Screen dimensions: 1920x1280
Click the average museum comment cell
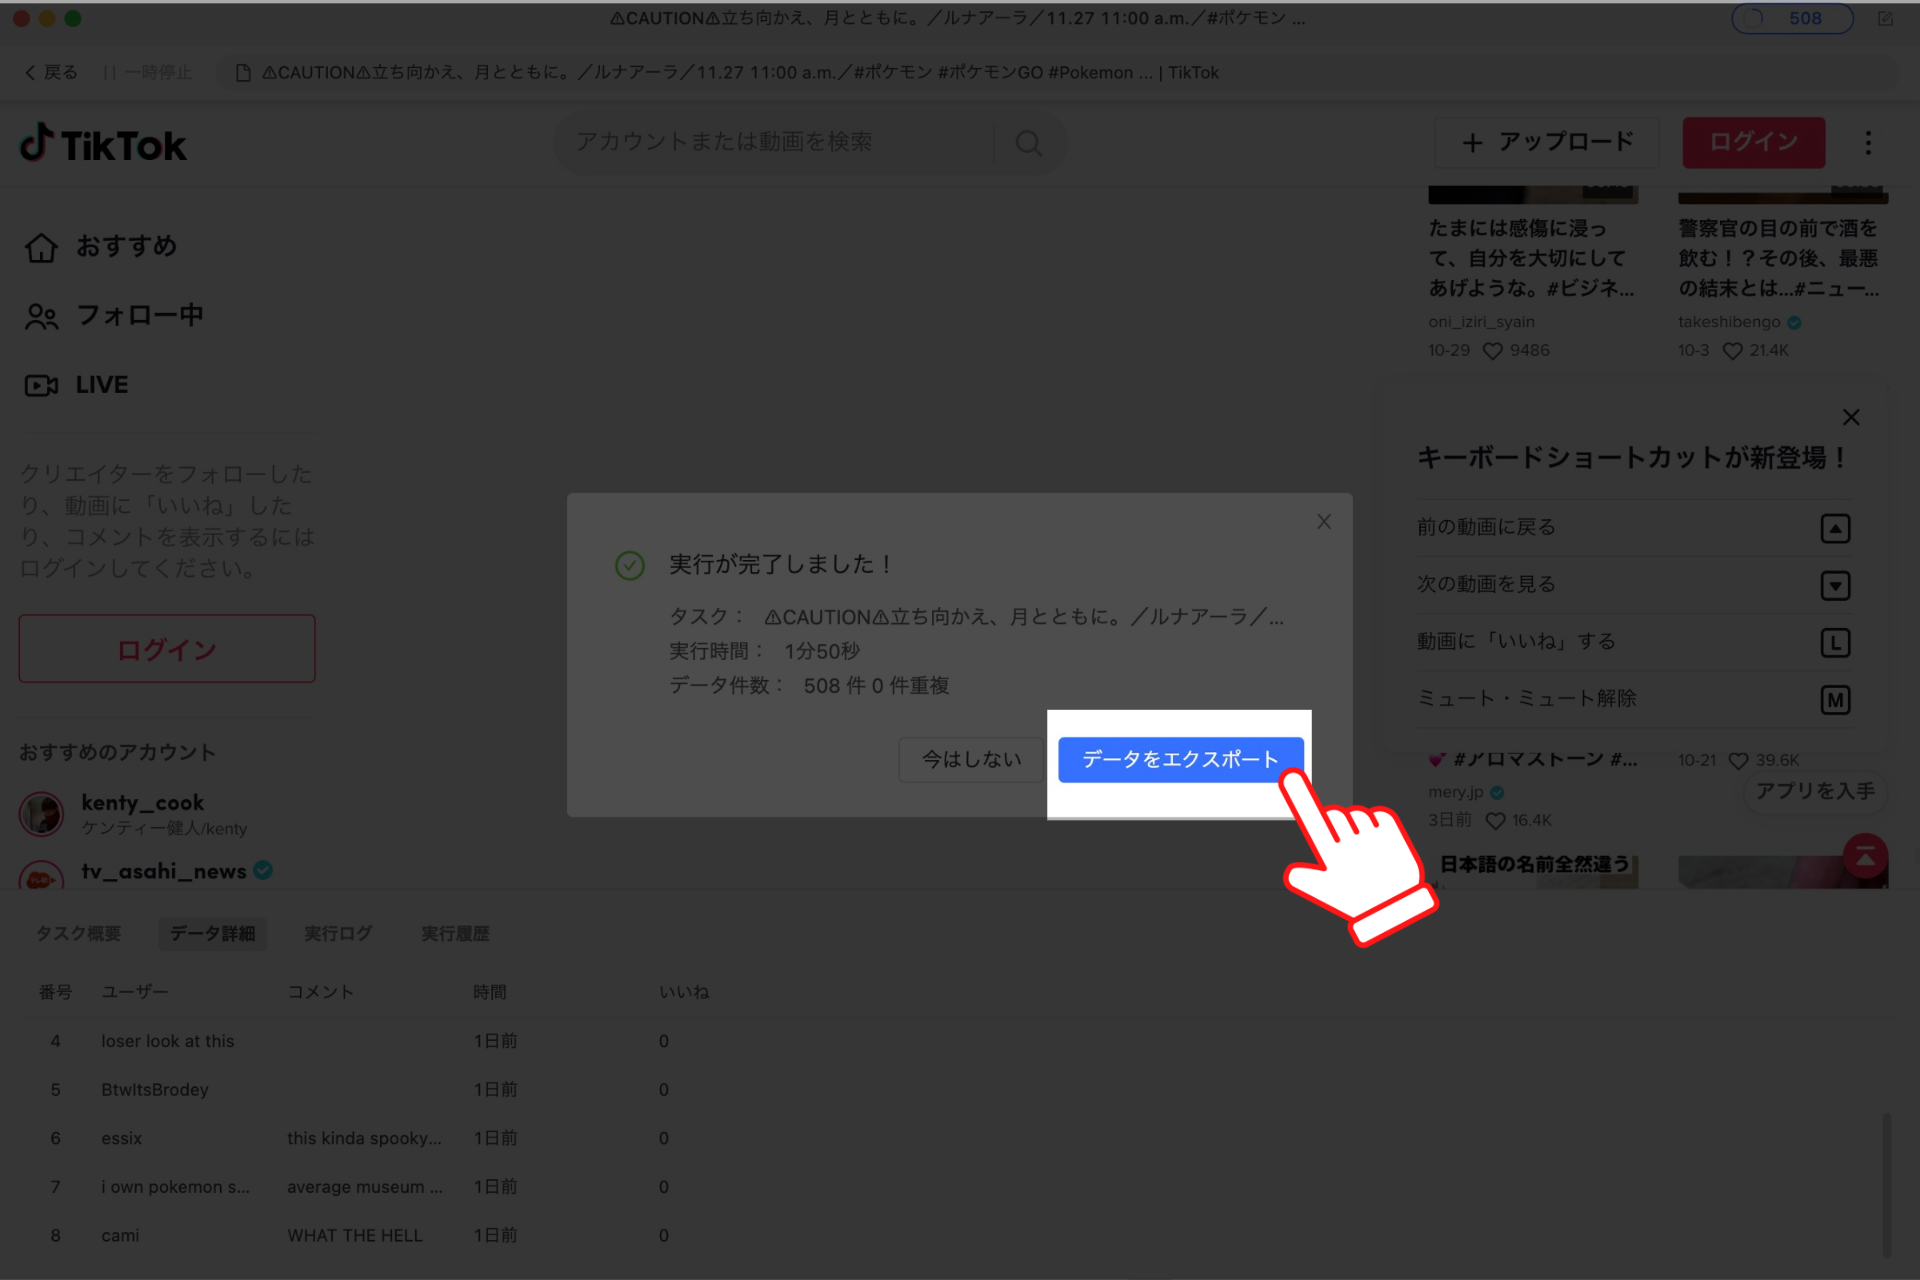(x=365, y=1187)
